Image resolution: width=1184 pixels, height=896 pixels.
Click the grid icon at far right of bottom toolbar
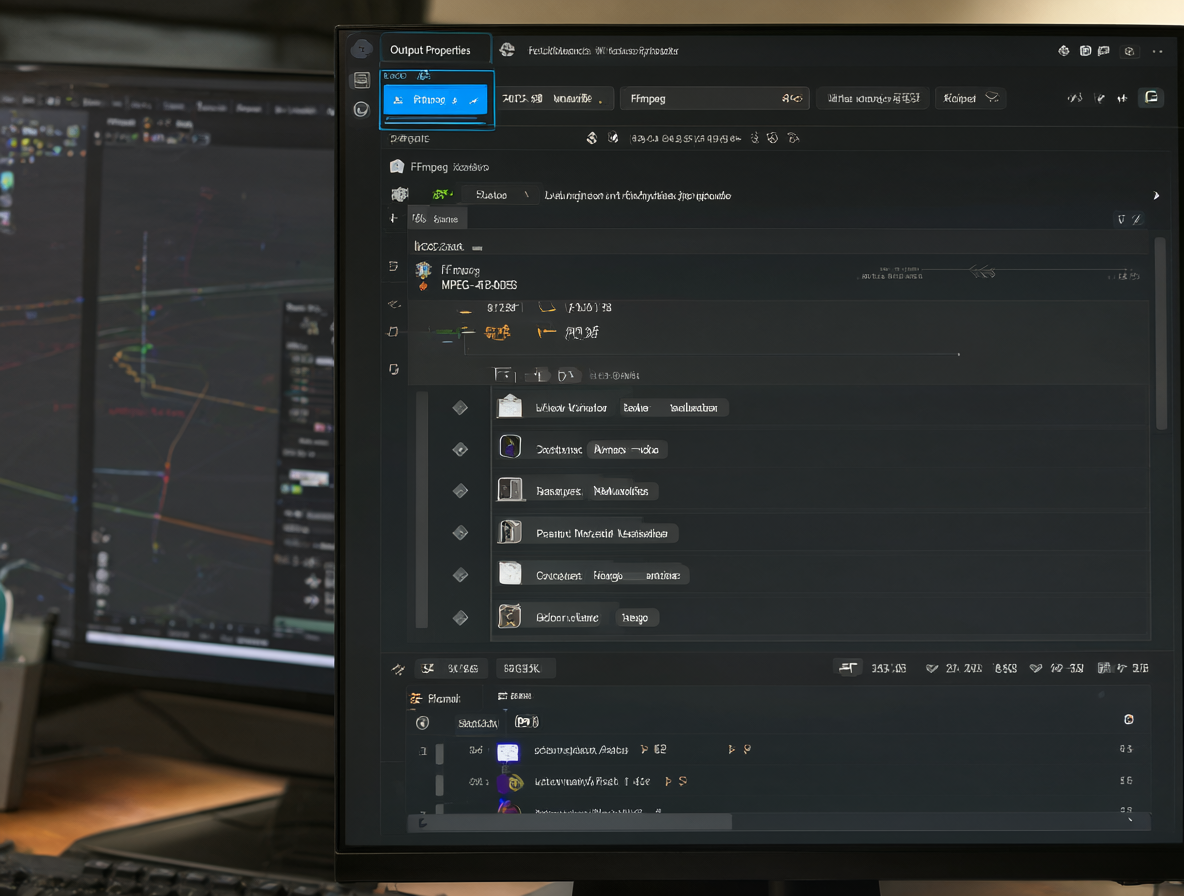point(1104,668)
